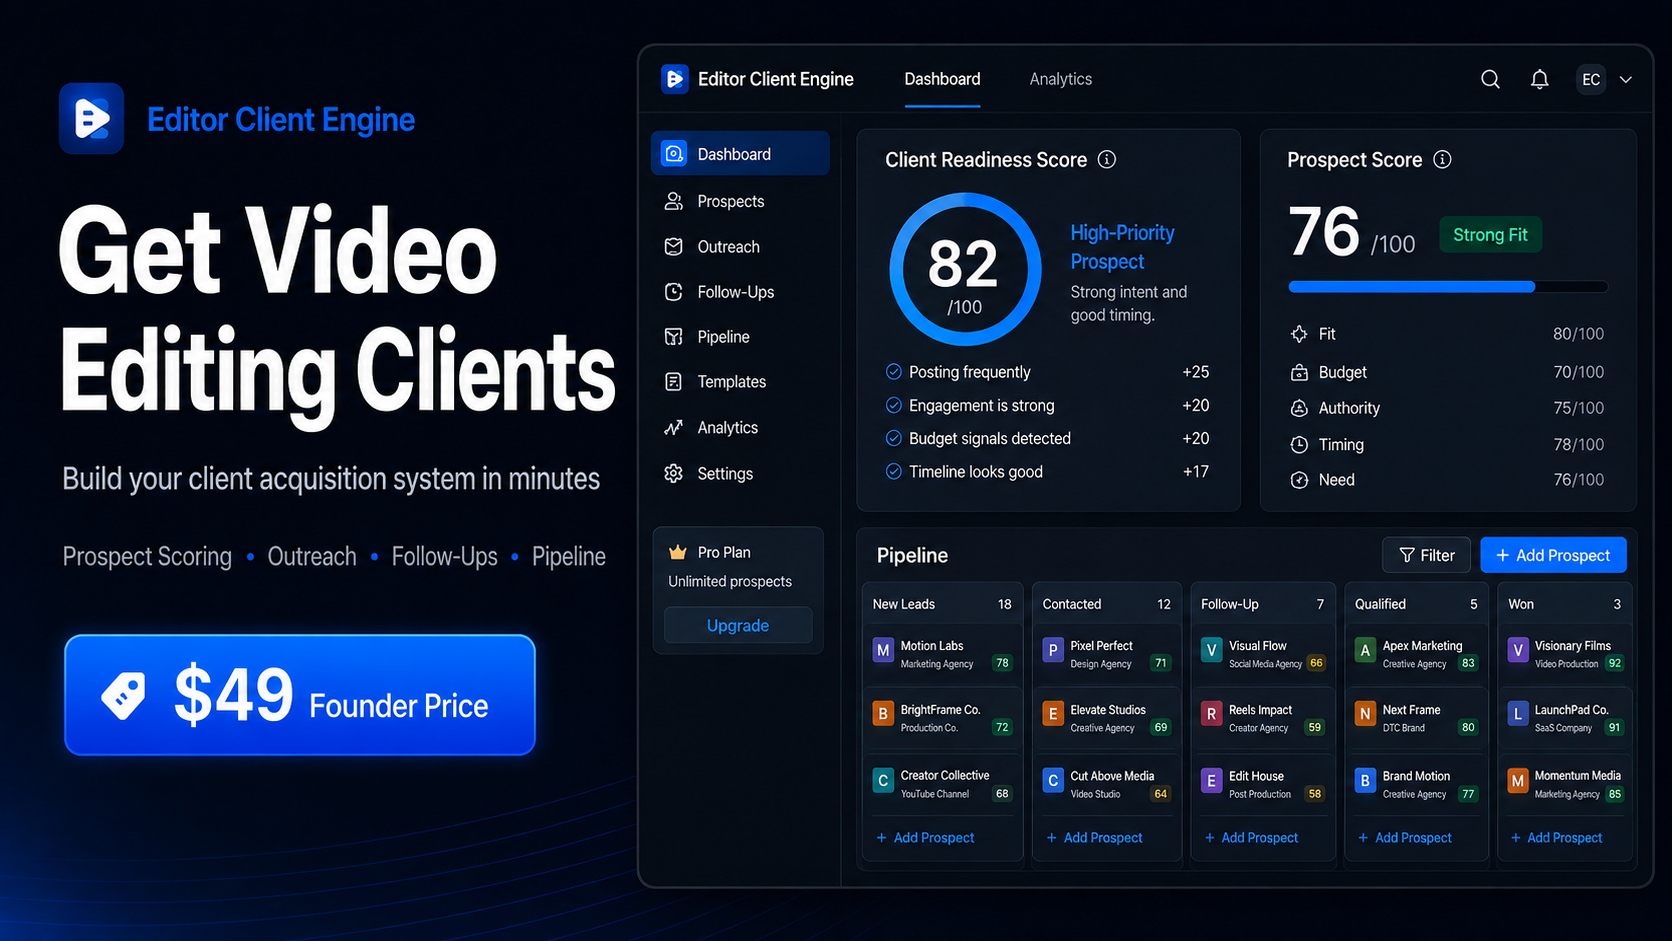Select the Won column header

tap(1564, 604)
